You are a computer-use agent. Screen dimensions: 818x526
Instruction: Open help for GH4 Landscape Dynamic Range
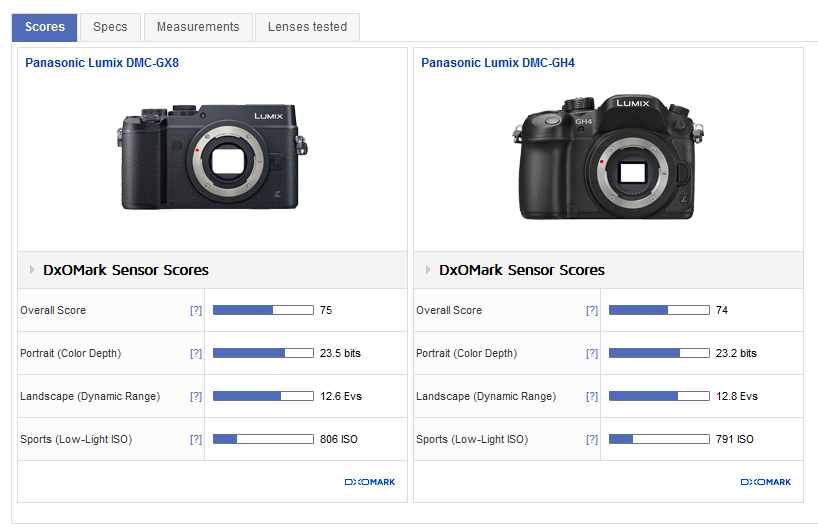(592, 397)
